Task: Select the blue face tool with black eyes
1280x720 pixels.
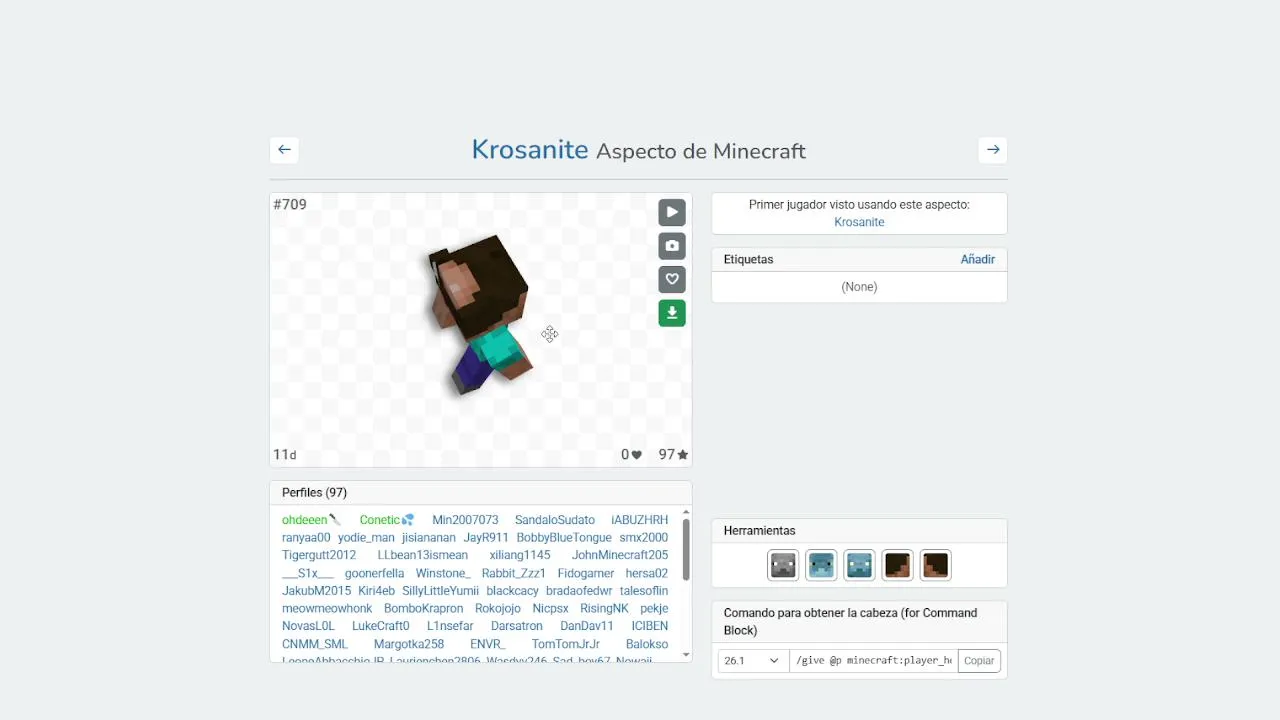Action: pos(821,565)
